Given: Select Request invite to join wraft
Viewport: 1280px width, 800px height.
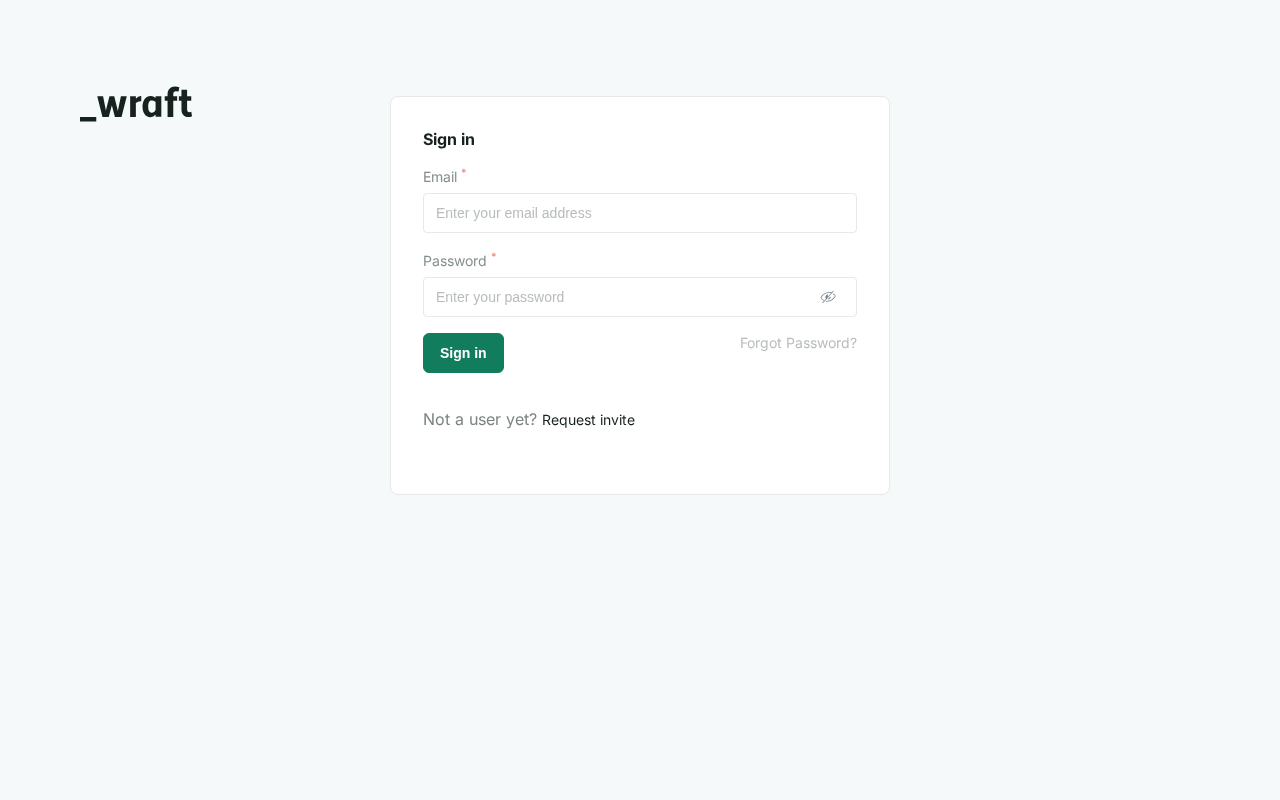Looking at the screenshot, I should pyautogui.click(x=588, y=420).
